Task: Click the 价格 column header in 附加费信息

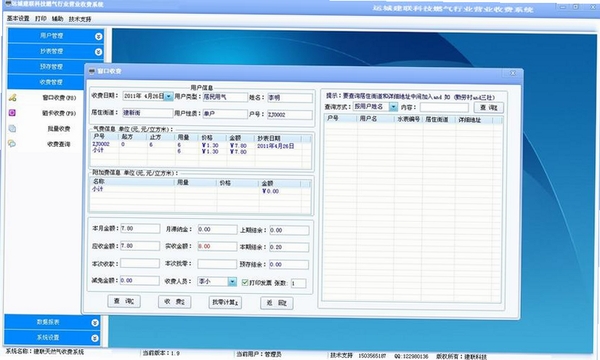Action: coord(237,183)
